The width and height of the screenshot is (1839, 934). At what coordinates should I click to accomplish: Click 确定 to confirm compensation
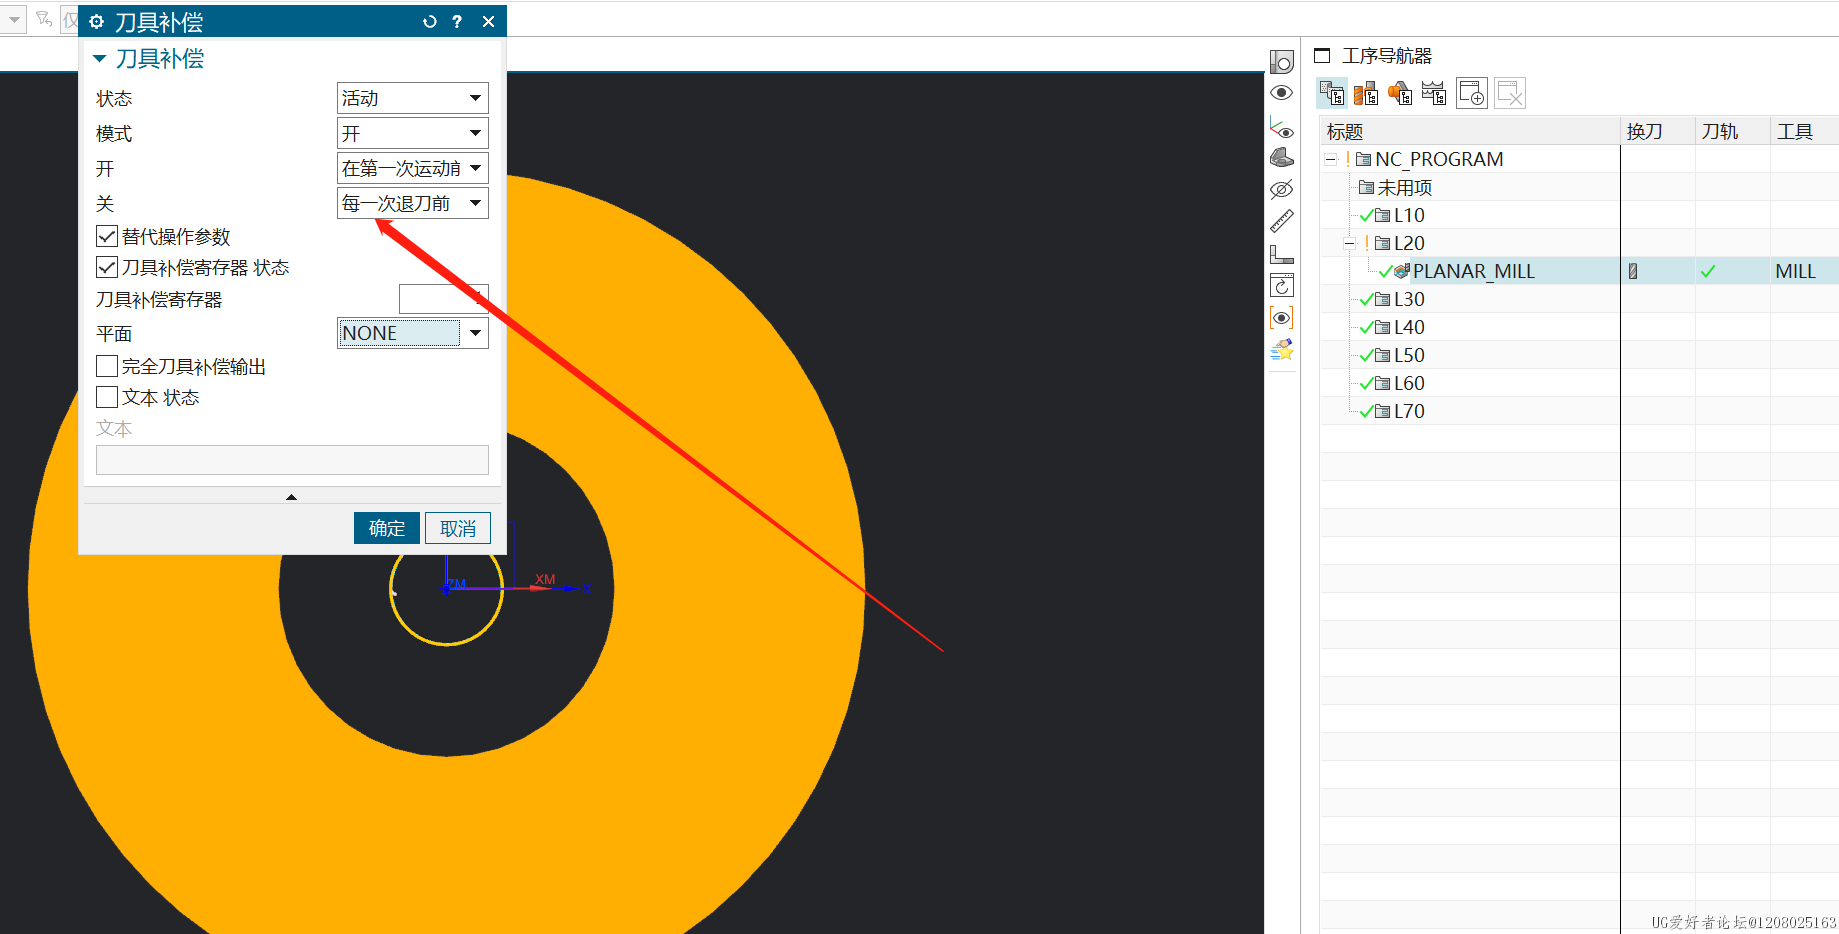coord(387,528)
